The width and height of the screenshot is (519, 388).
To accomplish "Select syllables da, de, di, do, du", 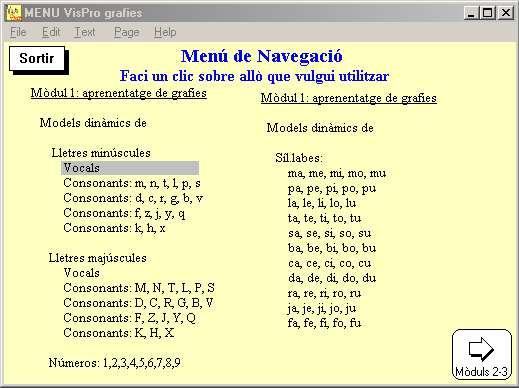I will point(332,278).
